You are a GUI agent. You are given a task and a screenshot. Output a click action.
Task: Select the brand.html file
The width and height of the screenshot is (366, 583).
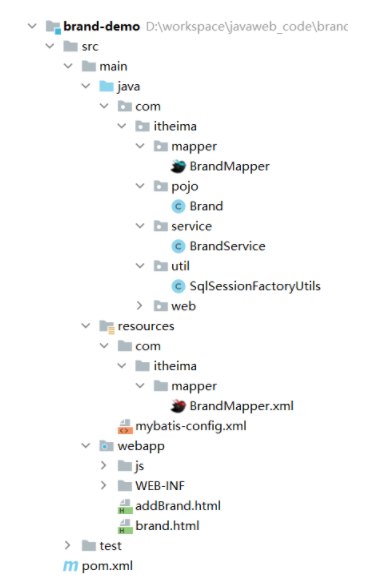coord(167,526)
